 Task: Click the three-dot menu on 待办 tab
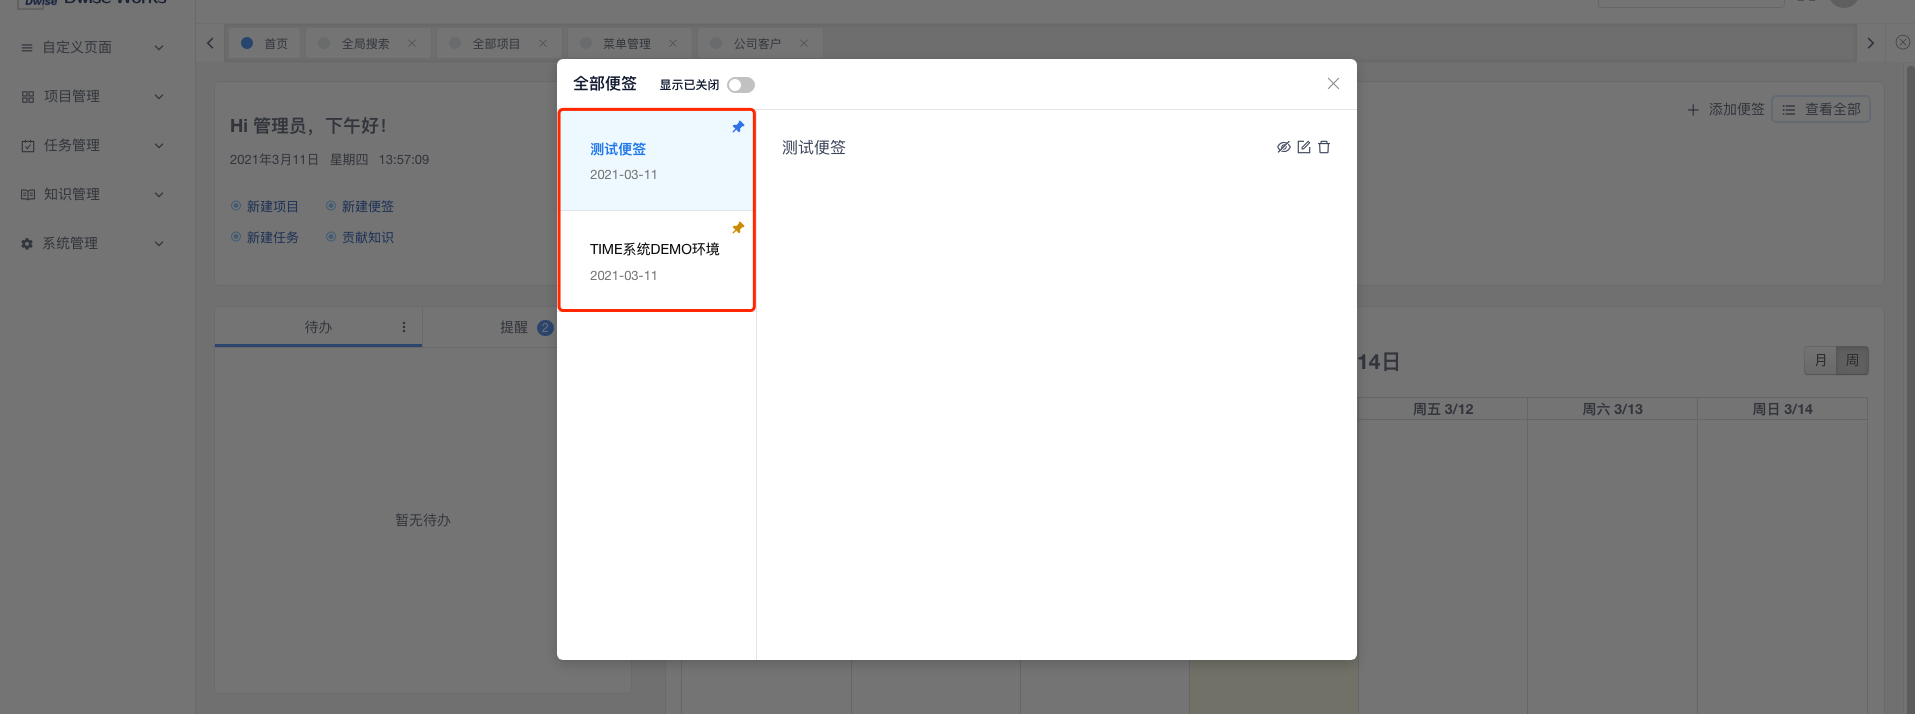[x=404, y=327]
